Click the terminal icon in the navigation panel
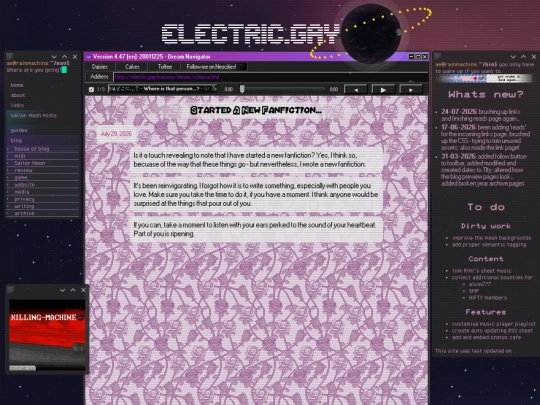This screenshot has width=540, height=405. (10, 56)
